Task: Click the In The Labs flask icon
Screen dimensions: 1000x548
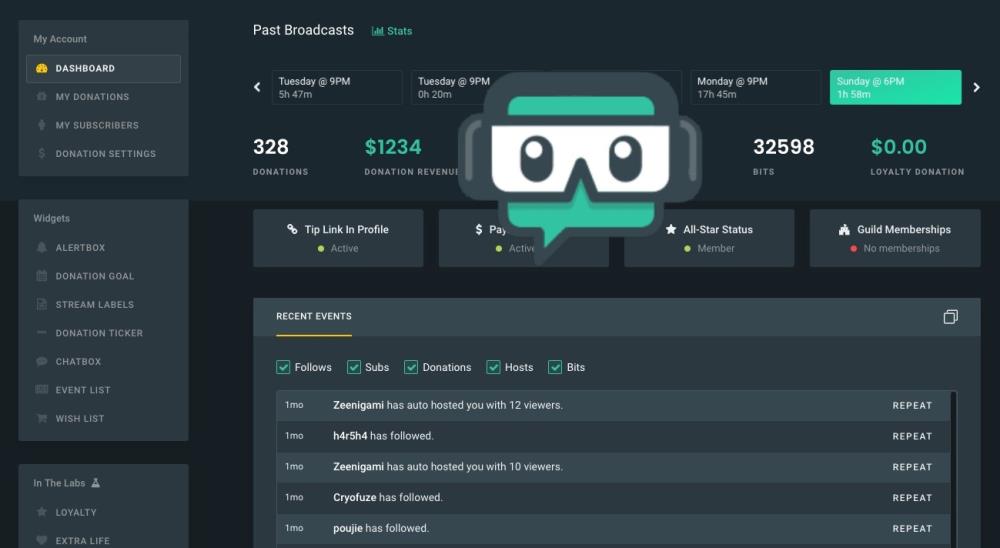Action: tap(96, 483)
